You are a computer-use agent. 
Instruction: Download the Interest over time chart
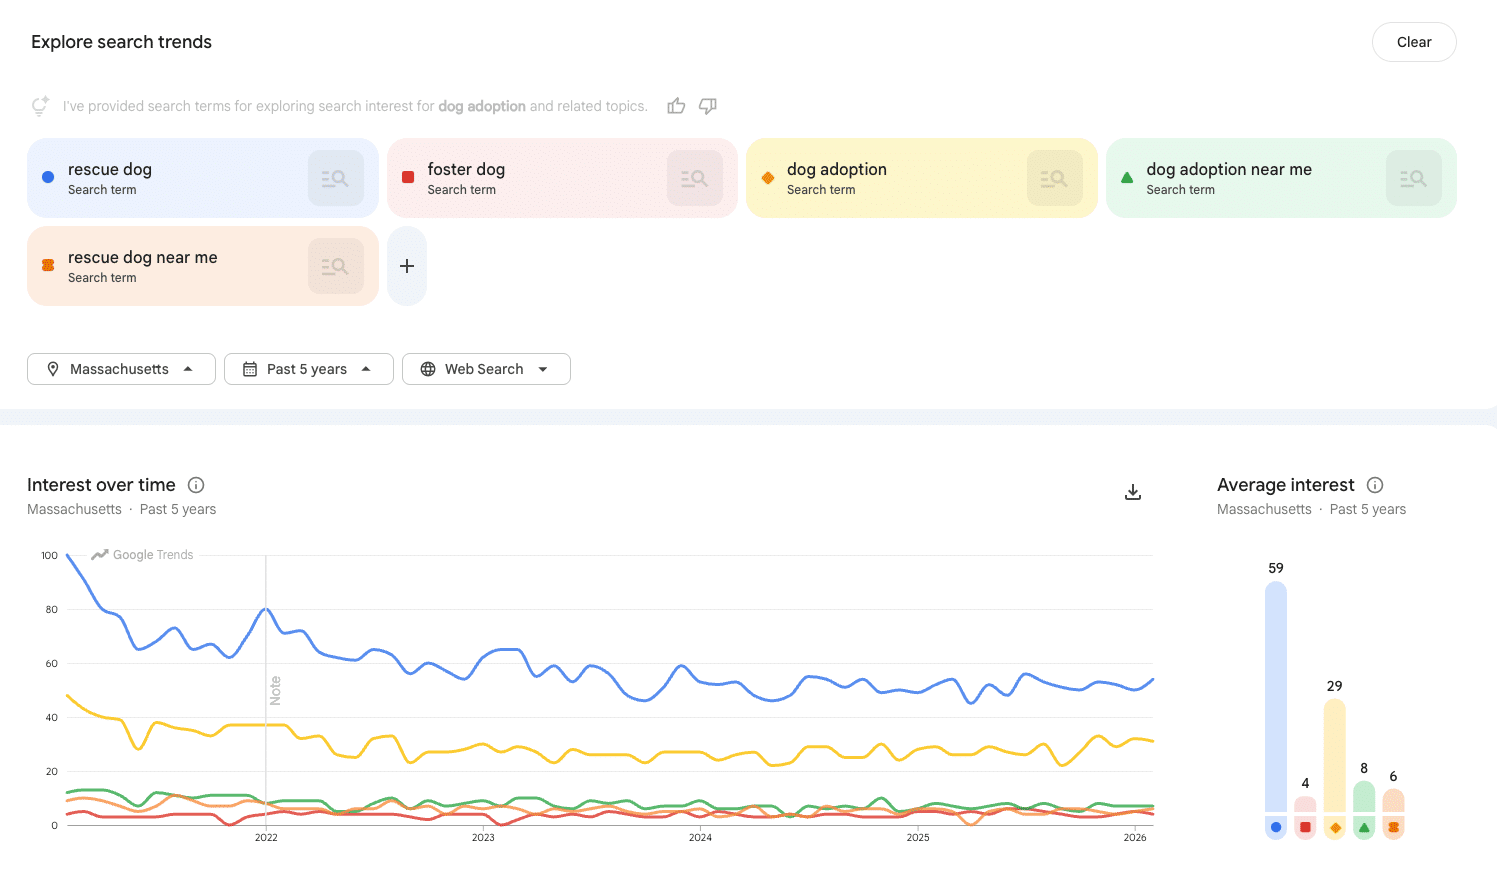pos(1132,492)
